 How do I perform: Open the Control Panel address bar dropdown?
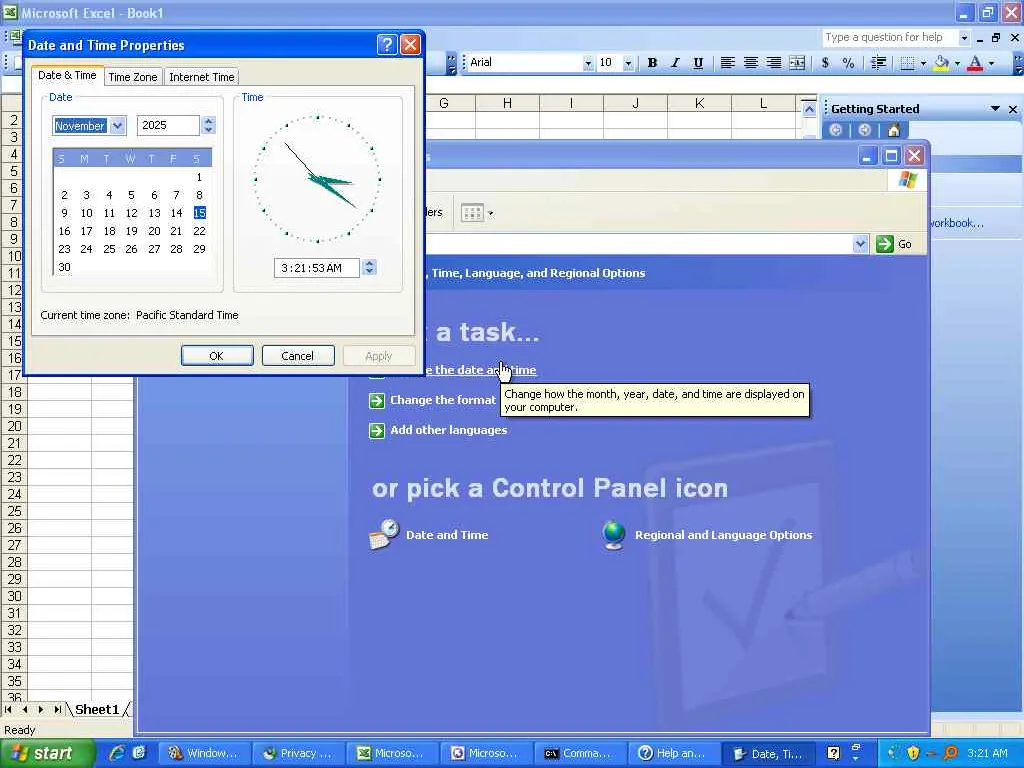click(x=860, y=244)
